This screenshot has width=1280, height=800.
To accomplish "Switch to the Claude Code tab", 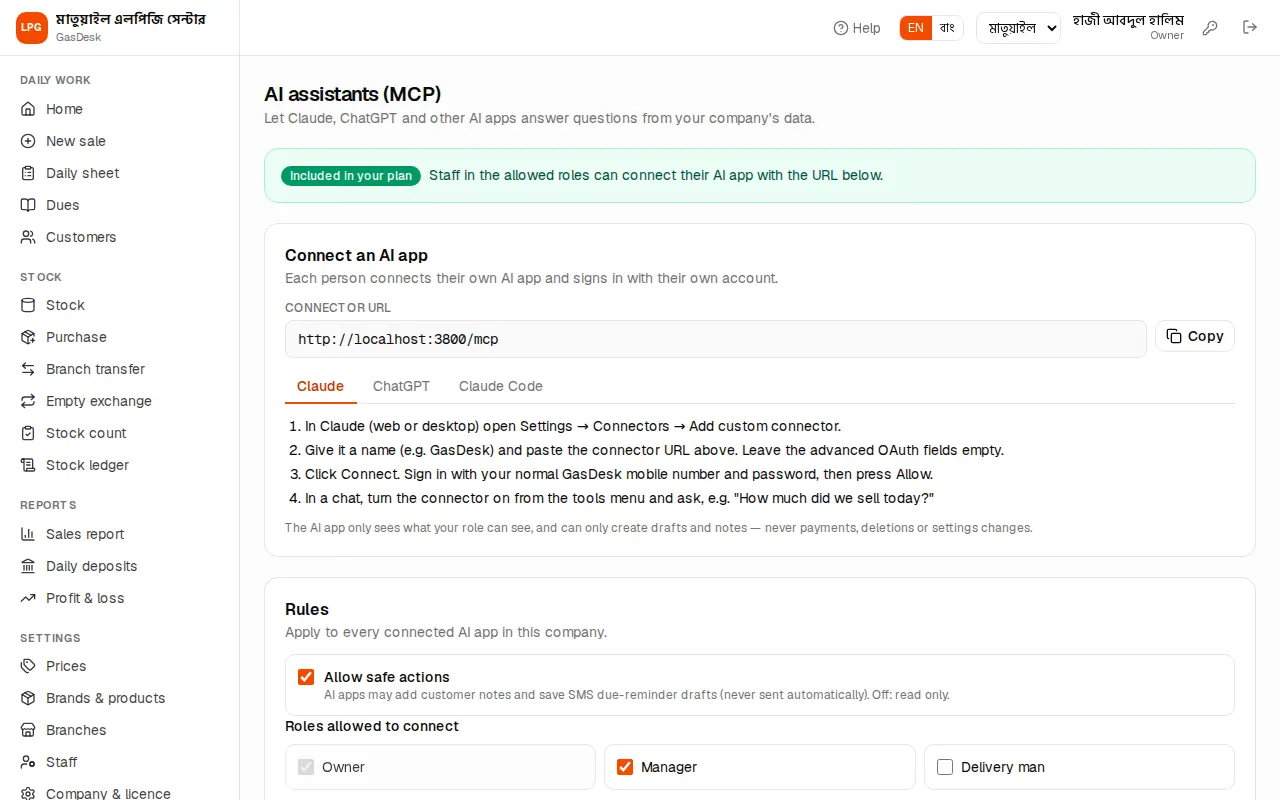I will (x=501, y=386).
